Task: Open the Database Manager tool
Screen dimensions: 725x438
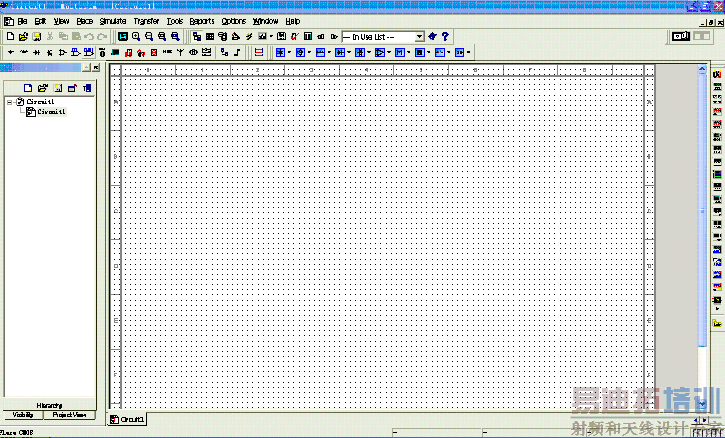Action: point(223,37)
